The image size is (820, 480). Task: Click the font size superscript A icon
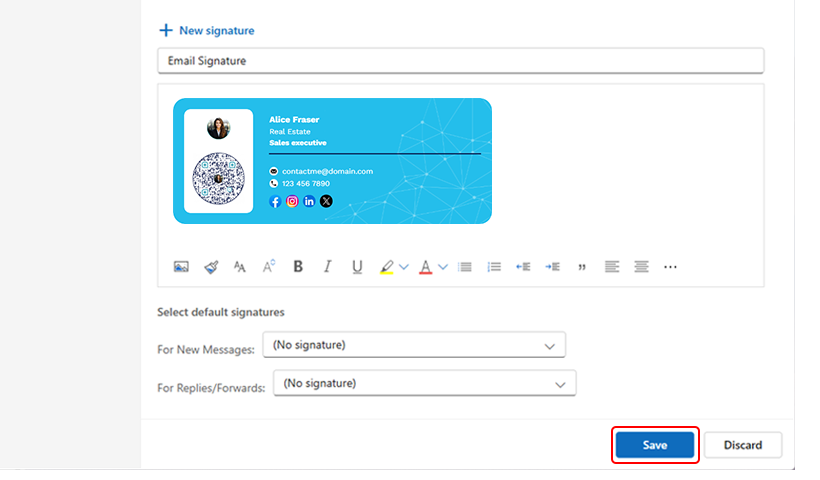[269, 266]
